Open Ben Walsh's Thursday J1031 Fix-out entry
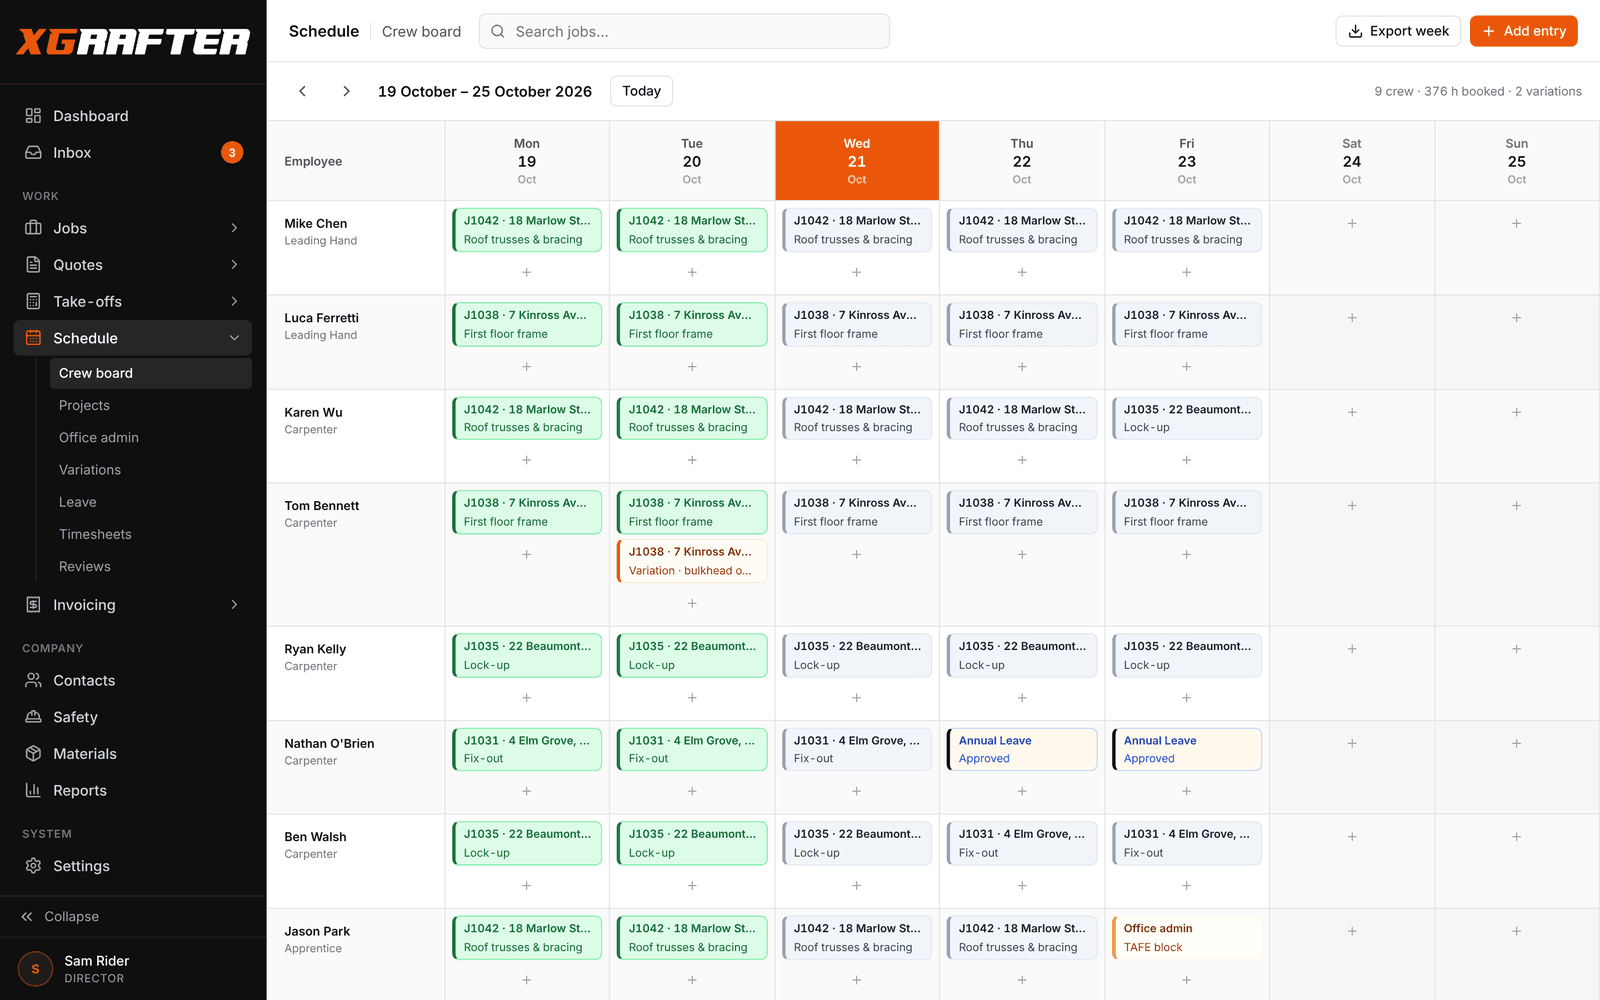Image resolution: width=1600 pixels, height=1000 pixels. 1022,843
